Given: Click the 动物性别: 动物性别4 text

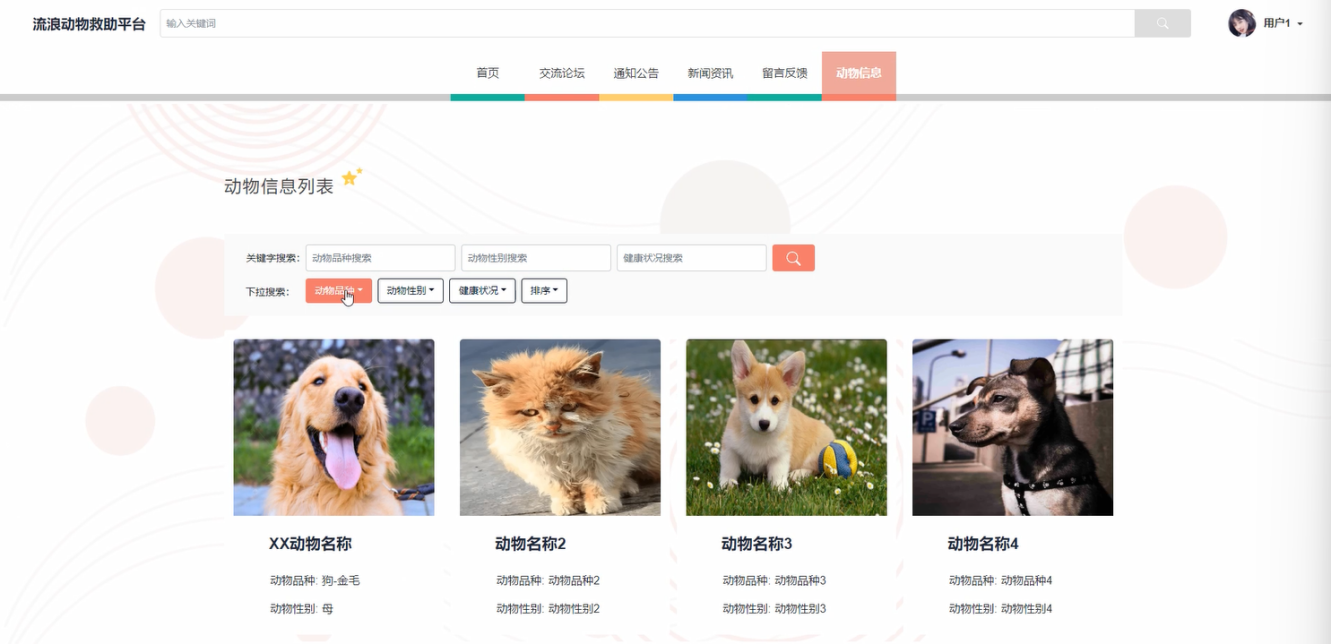Looking at the screenshot, I should click(1000, 608).
